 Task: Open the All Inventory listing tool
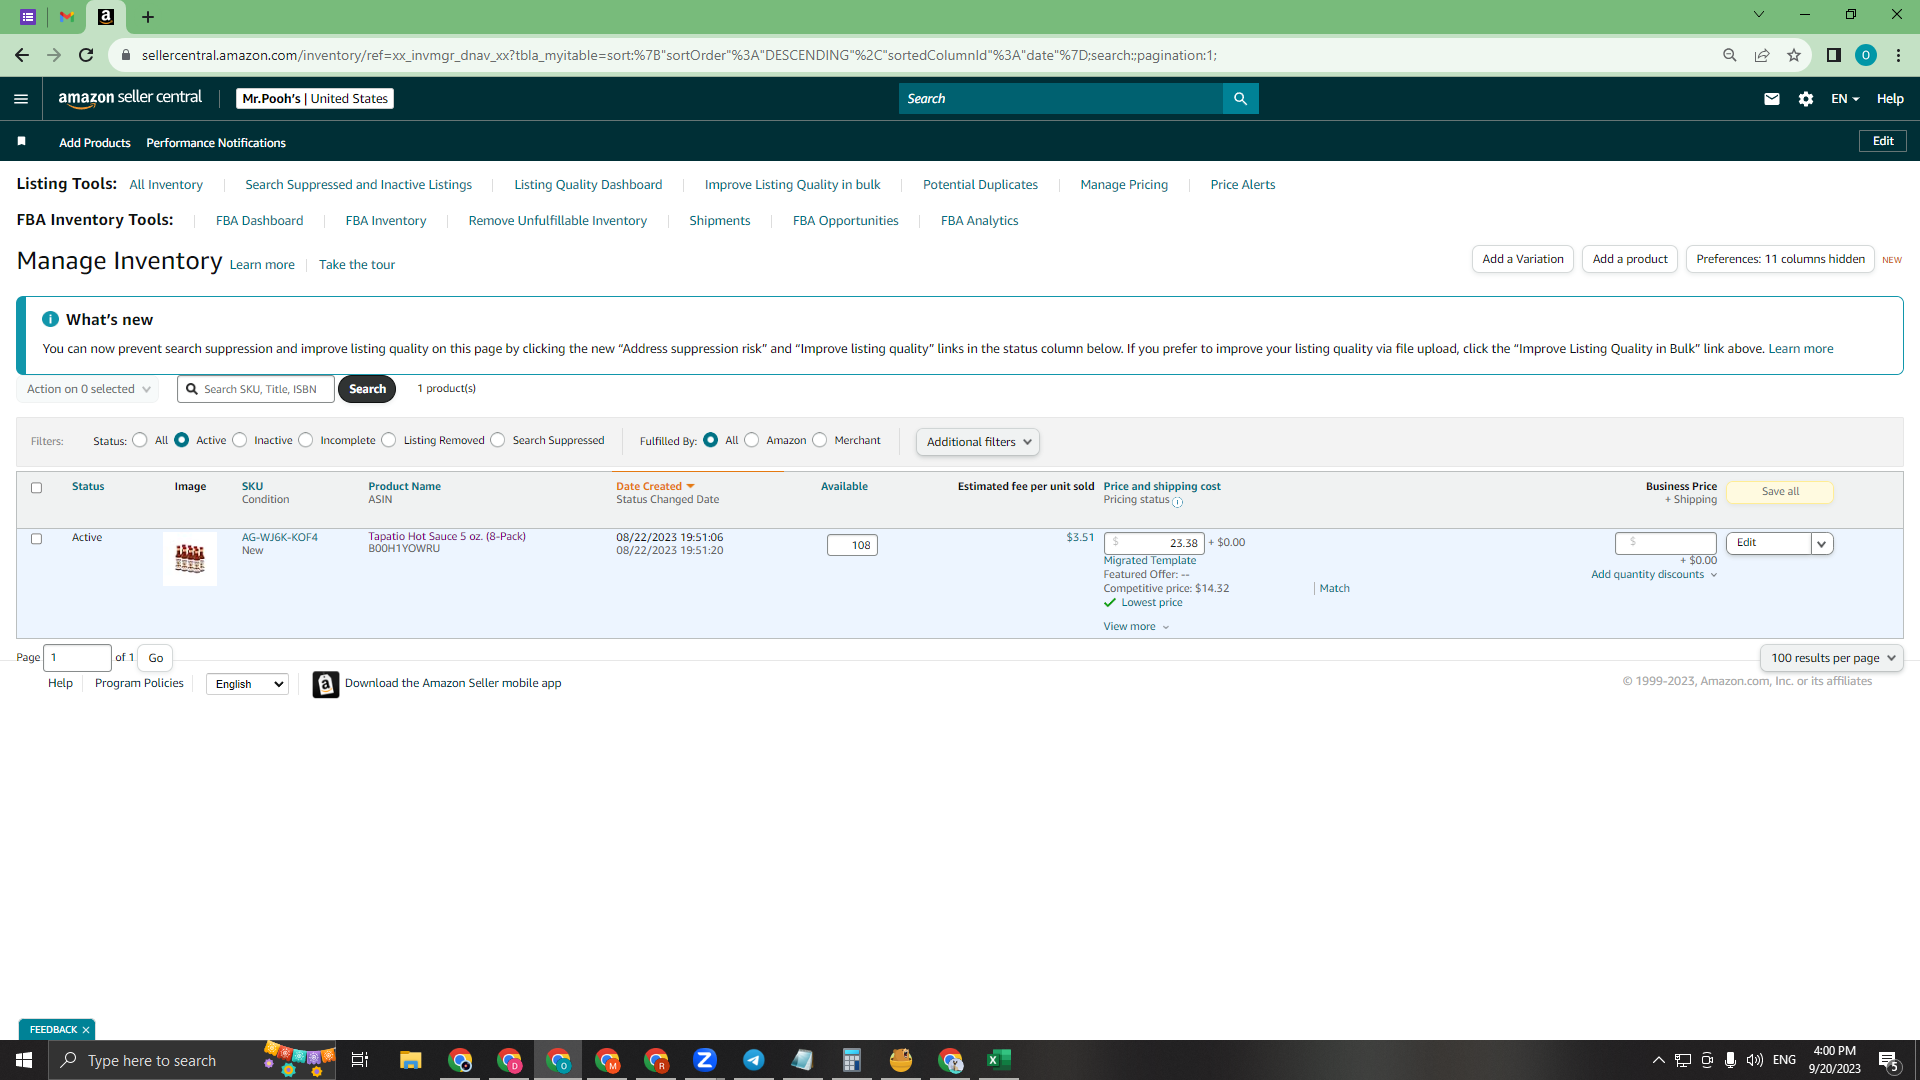coord(166,185)
